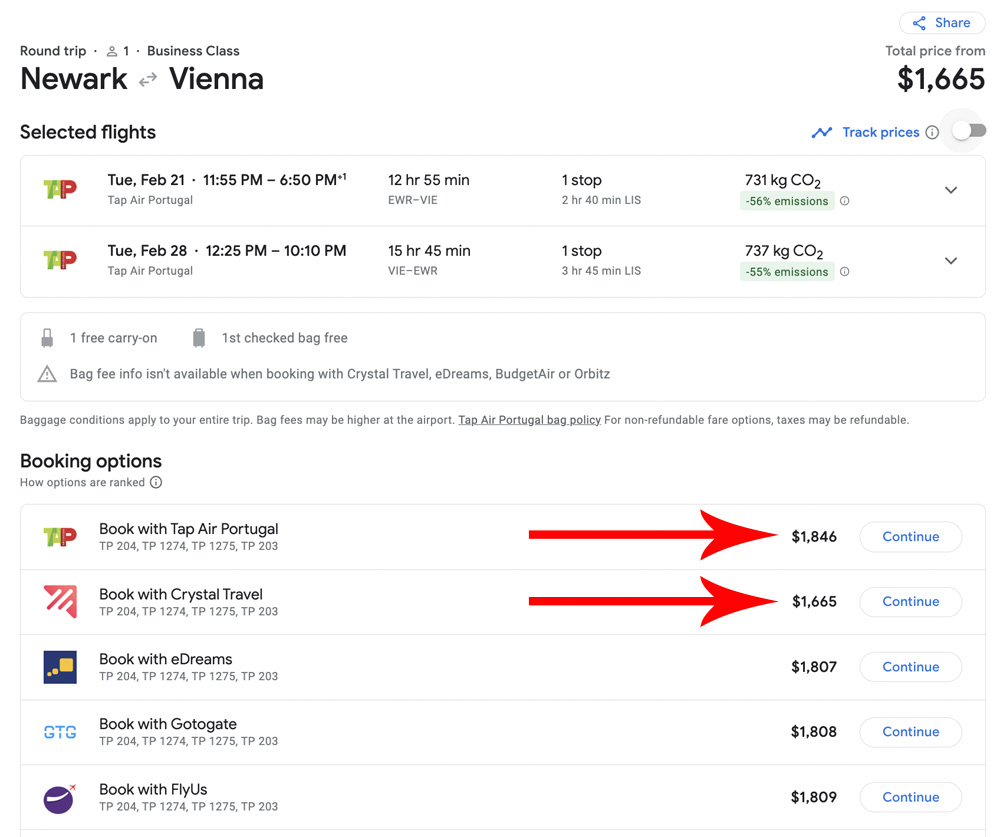
Task: Click the passenger count person icon
Action: pos(112,51)
